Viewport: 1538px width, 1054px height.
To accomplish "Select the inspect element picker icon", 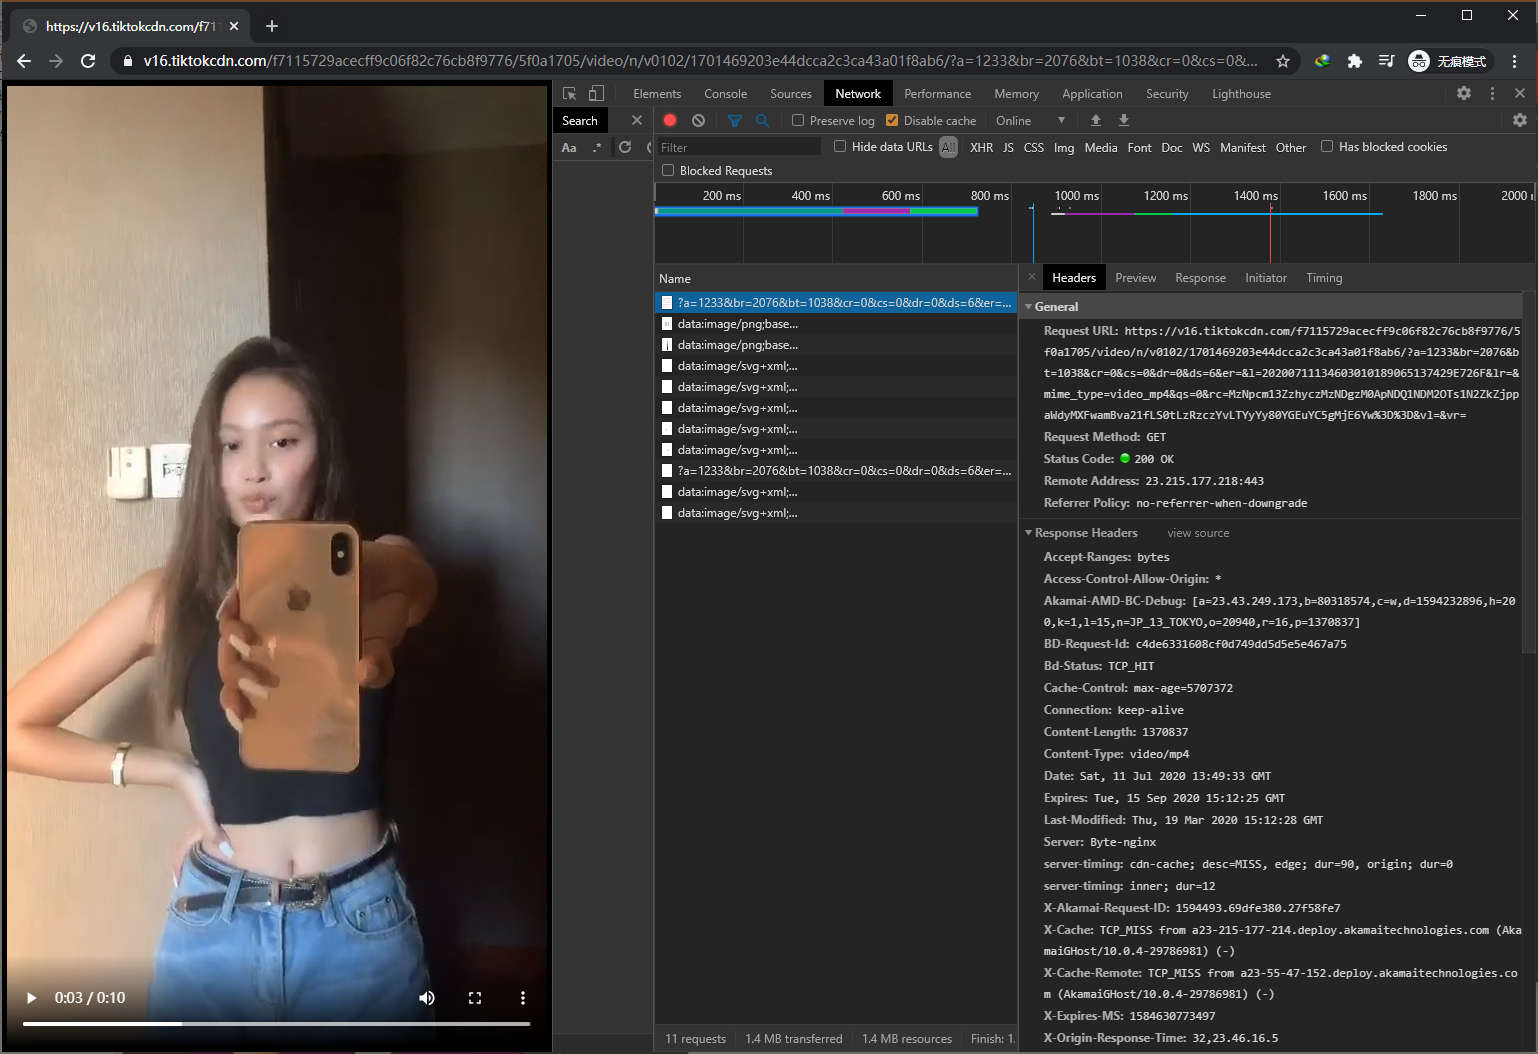I will point(569,92).
